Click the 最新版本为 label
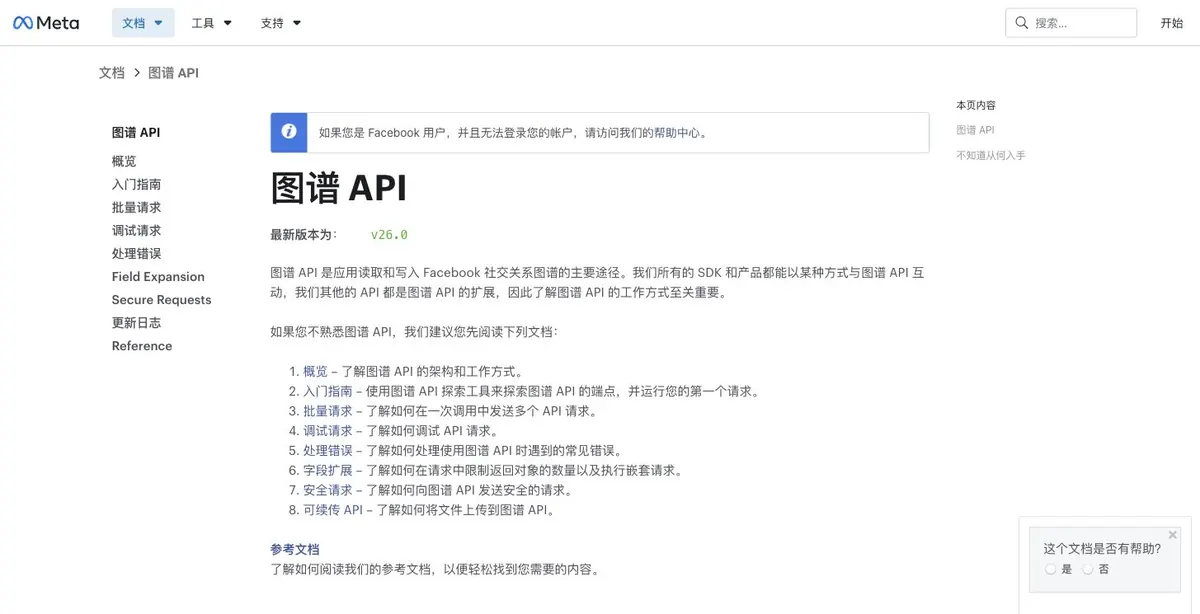1200x614 pixels. [x=304, y=235]
